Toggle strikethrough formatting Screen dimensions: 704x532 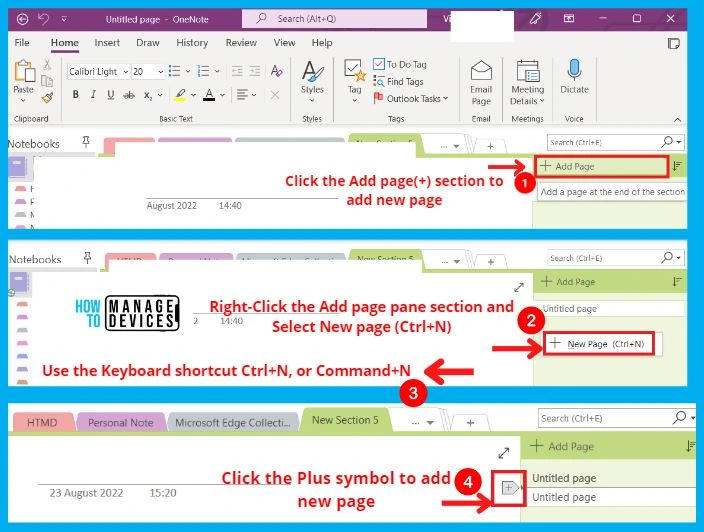pos(129,95)
